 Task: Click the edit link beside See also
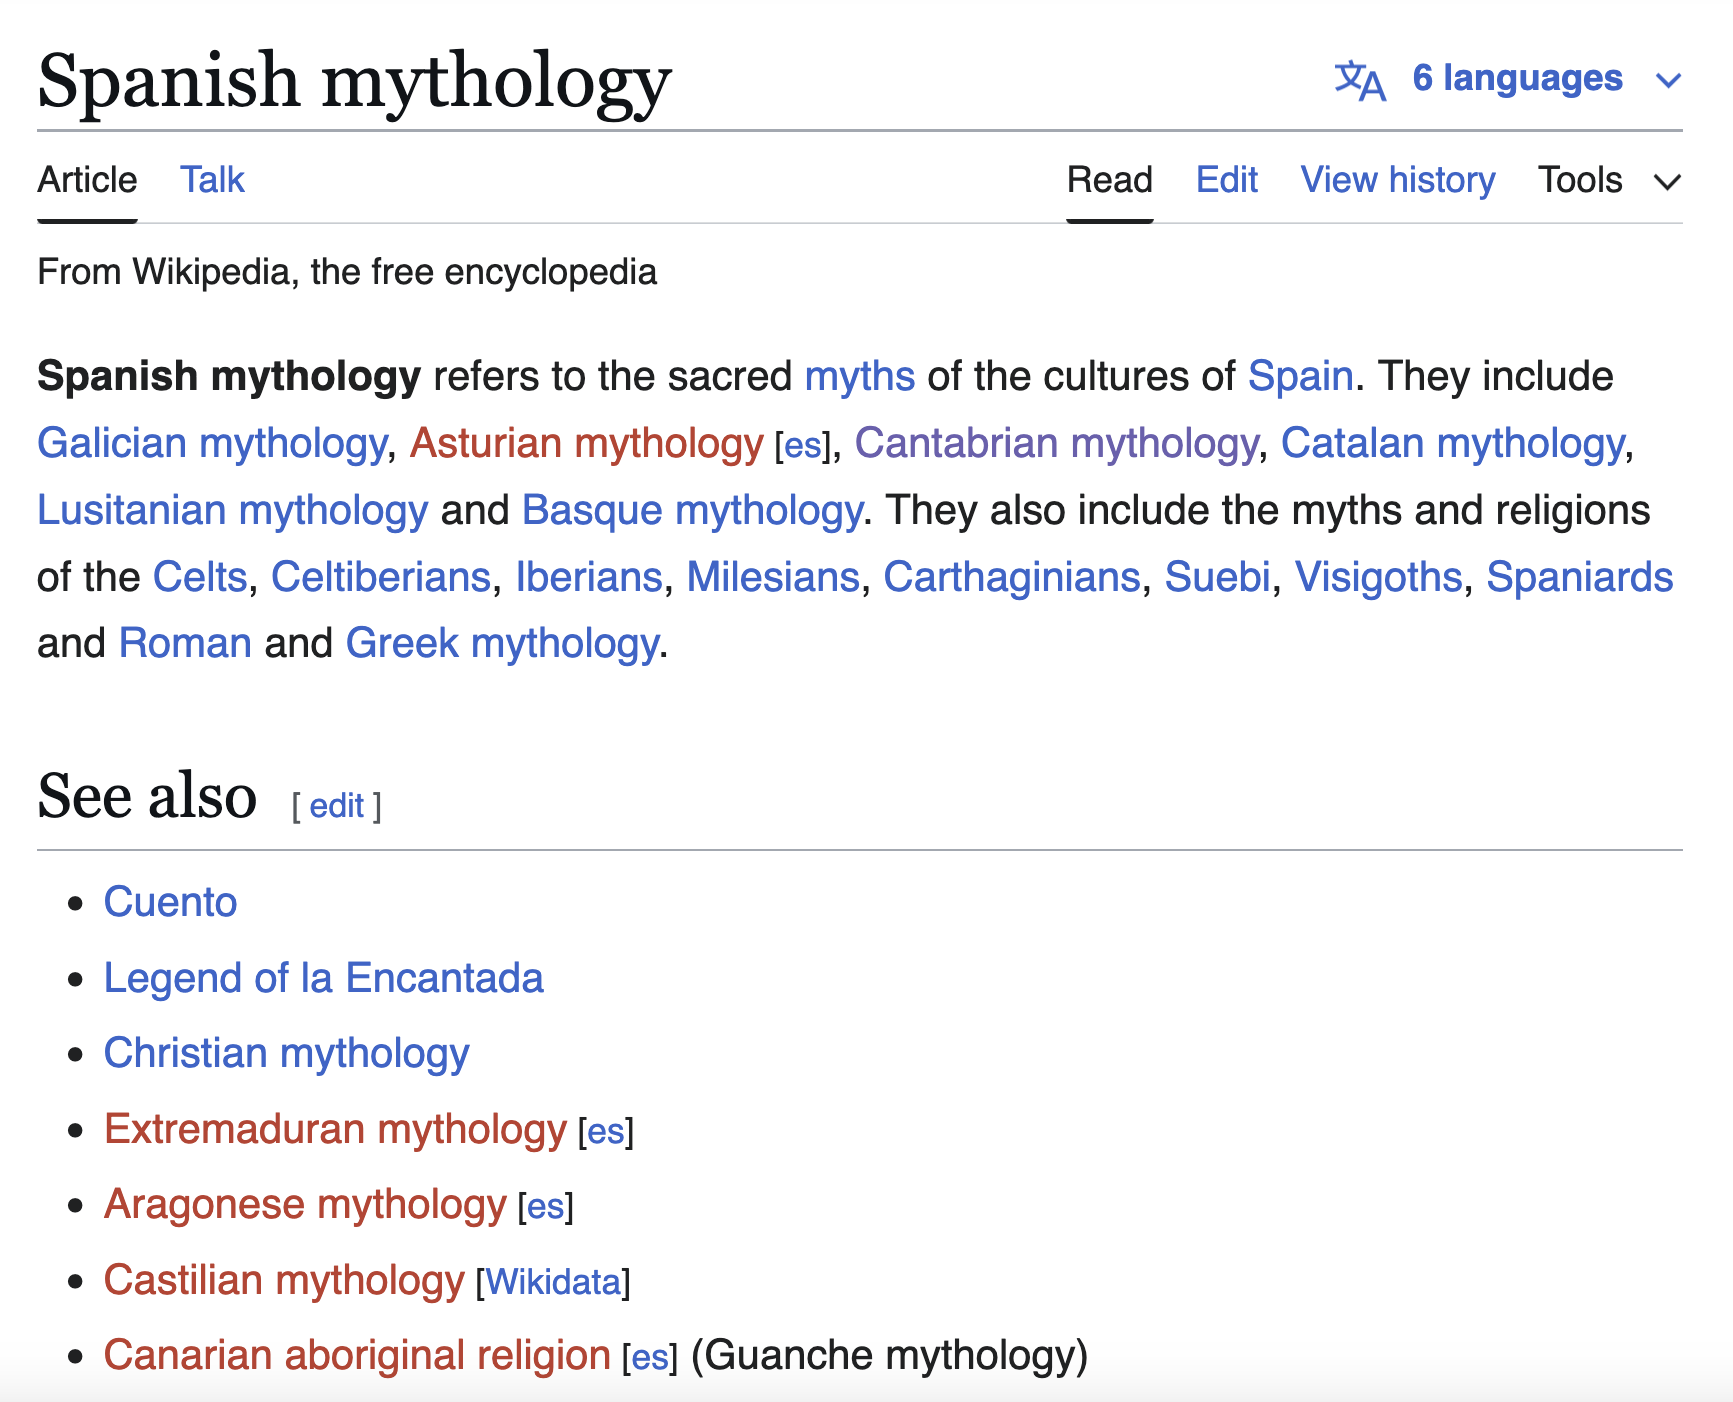[336, 806]
